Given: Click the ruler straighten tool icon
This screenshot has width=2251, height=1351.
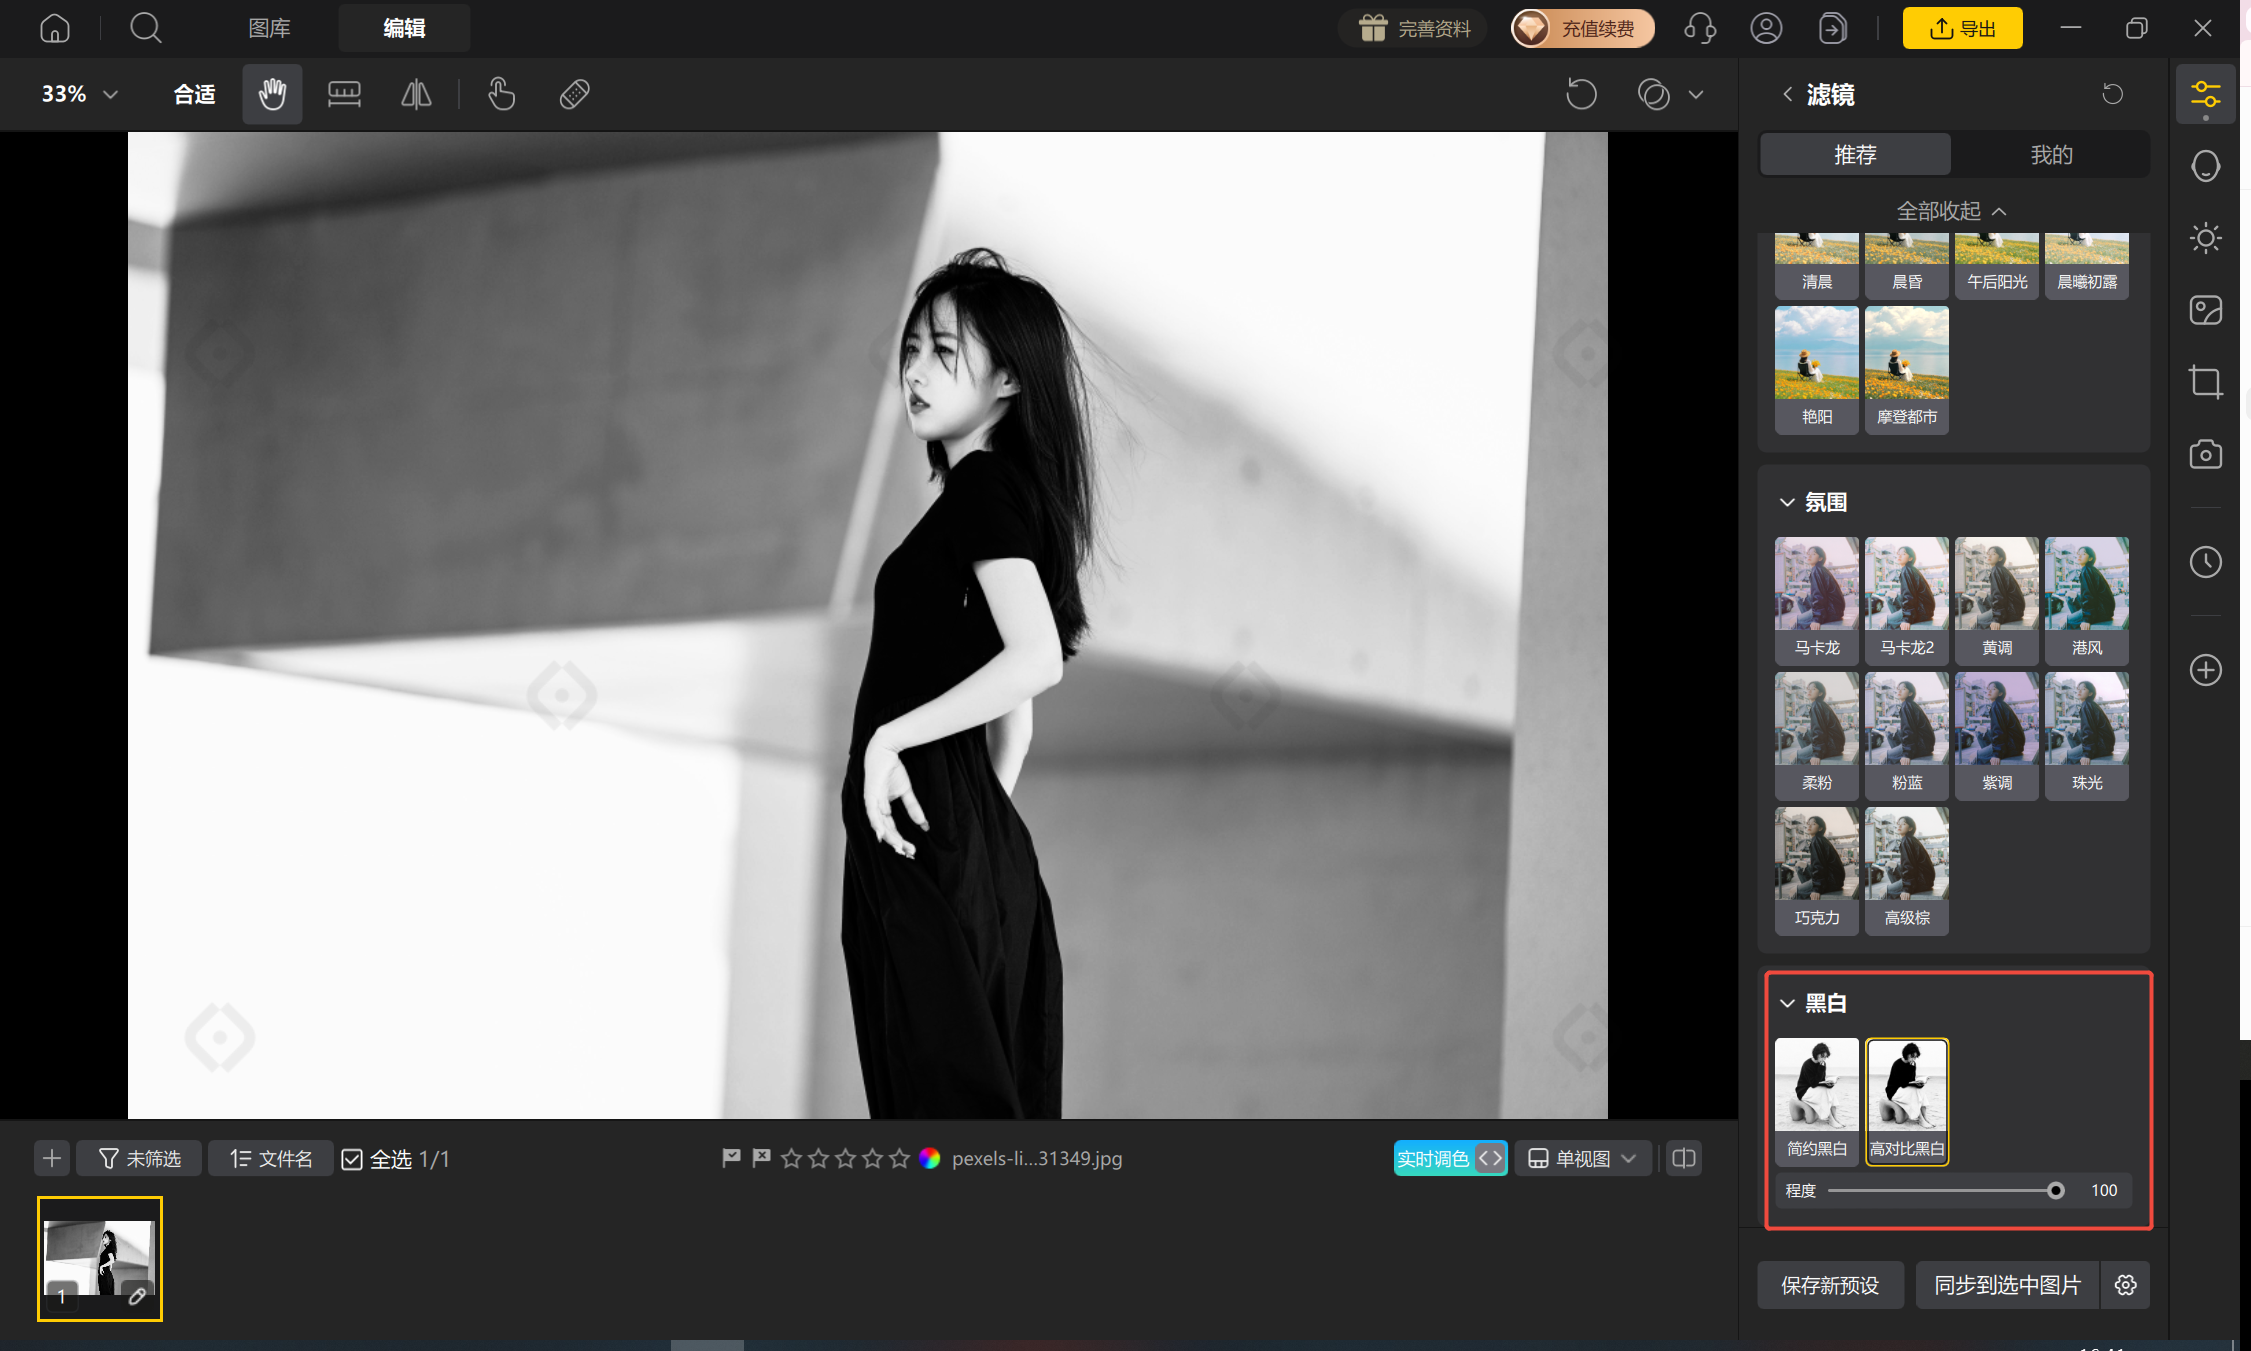Looking at the screenshot, I should [x=344, y=94].
